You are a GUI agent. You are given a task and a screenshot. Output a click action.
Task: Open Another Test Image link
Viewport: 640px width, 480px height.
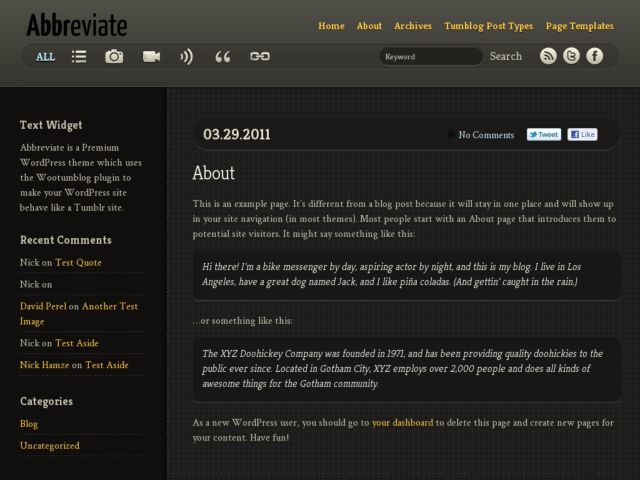coord(79,313)
